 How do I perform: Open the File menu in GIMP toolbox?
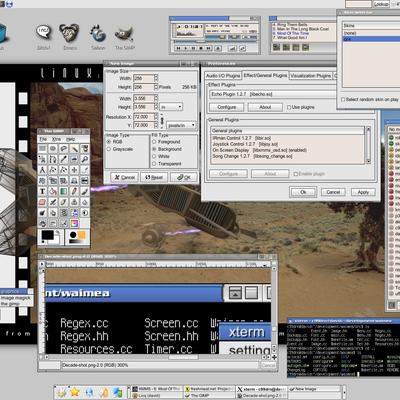tap(43, 139)
